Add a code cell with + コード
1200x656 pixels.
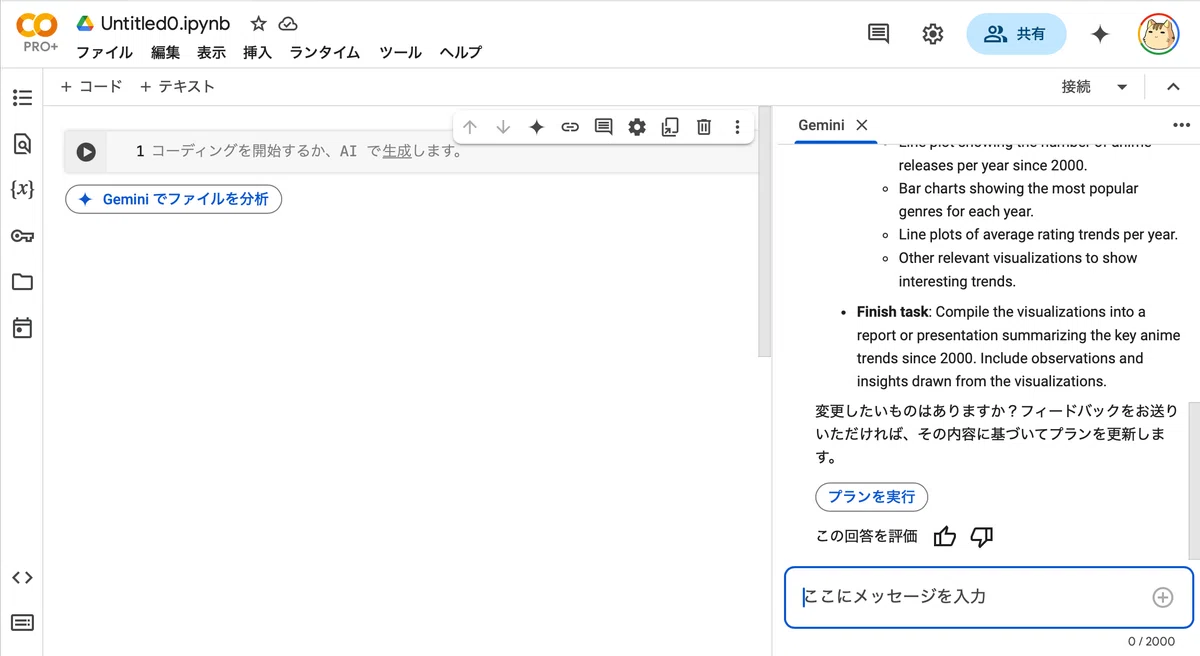(x=91, y=86)
